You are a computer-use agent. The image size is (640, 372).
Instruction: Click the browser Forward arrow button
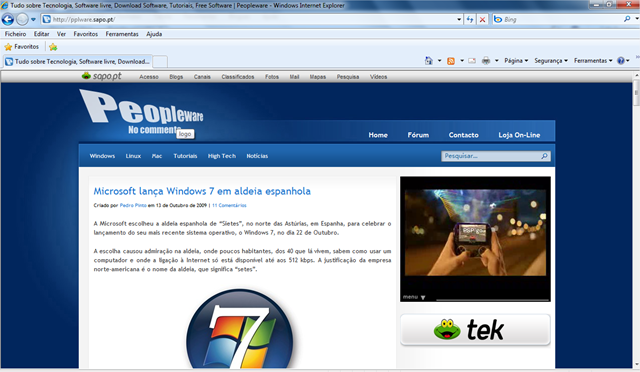[22, 19]
